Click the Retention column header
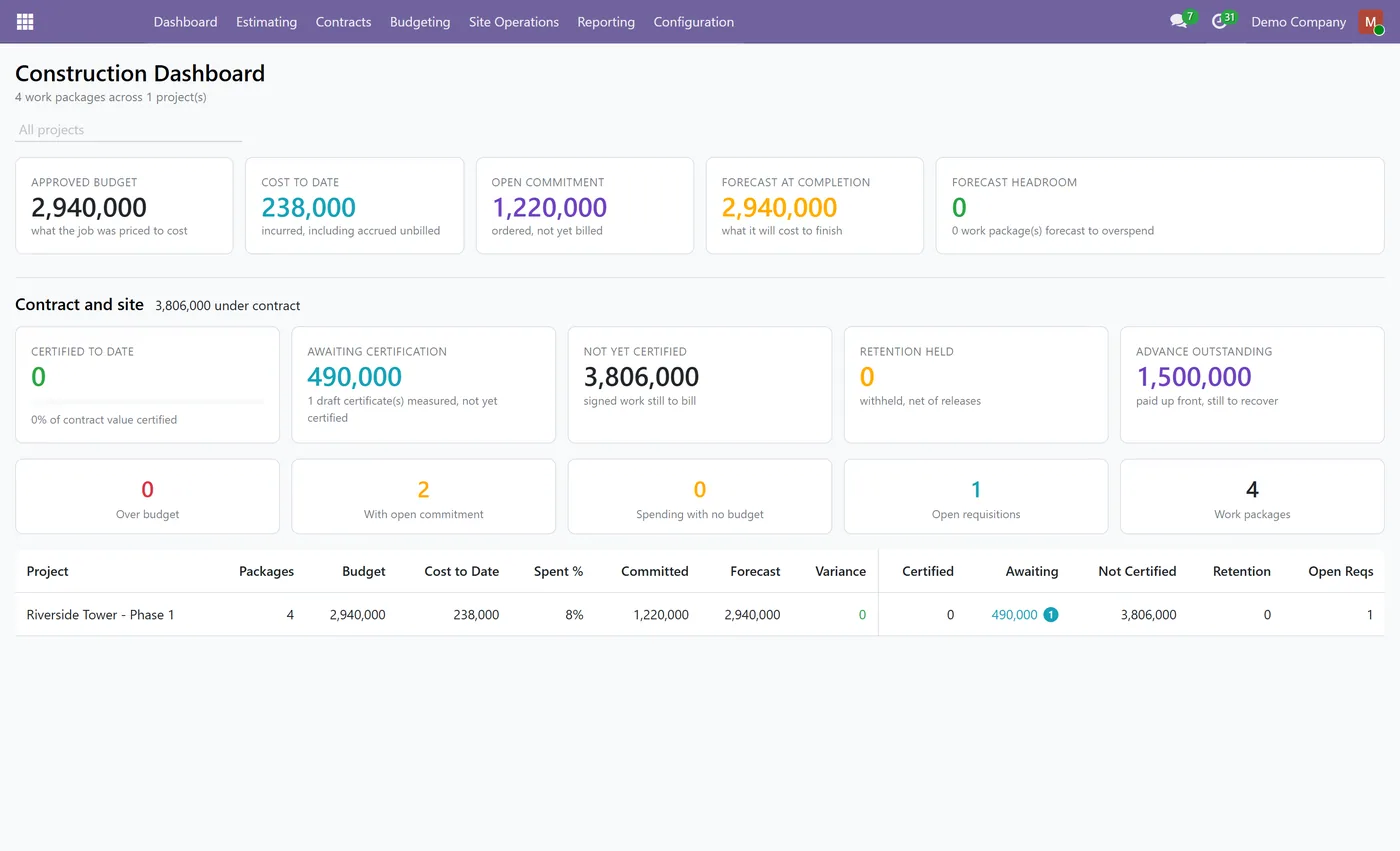The width and height of the screenshot is (1400, 851). [x=1241, y=571]
